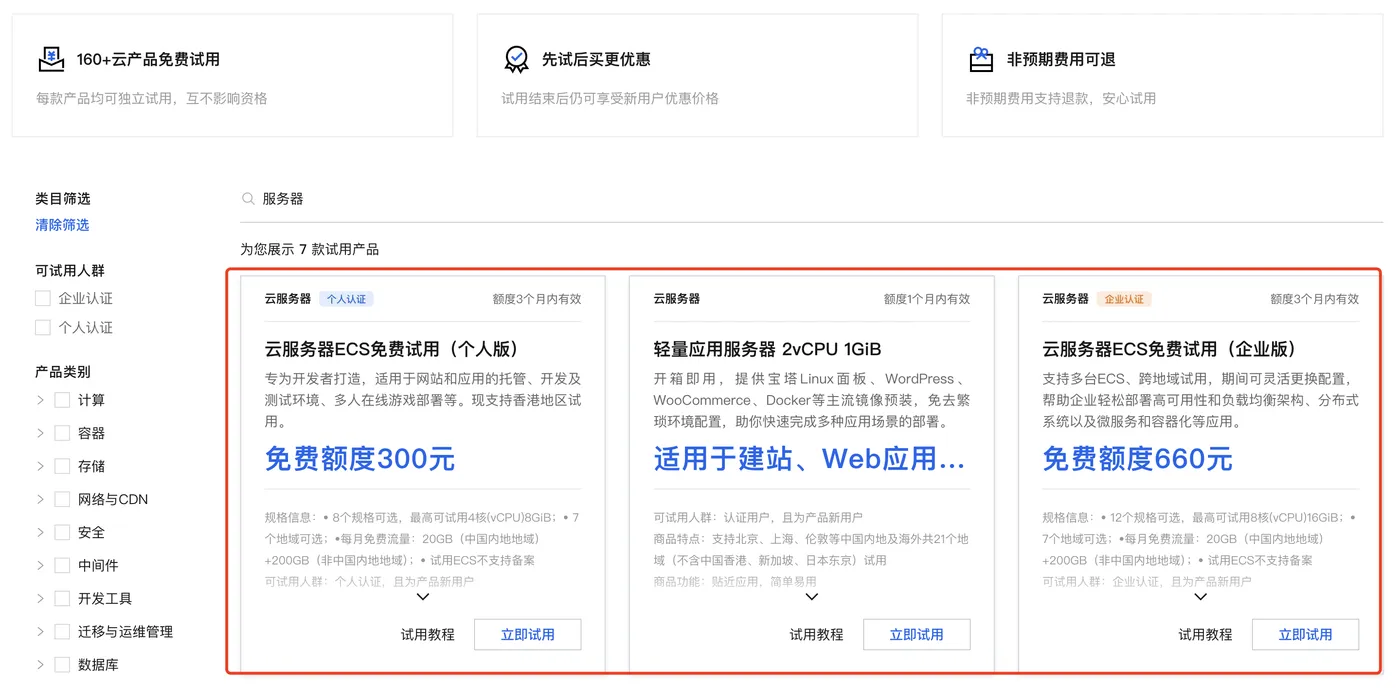This screenshot has width=1400, height=689.
Task: Click 立即试用 on ECS 个人版 card
Action: 527,634
